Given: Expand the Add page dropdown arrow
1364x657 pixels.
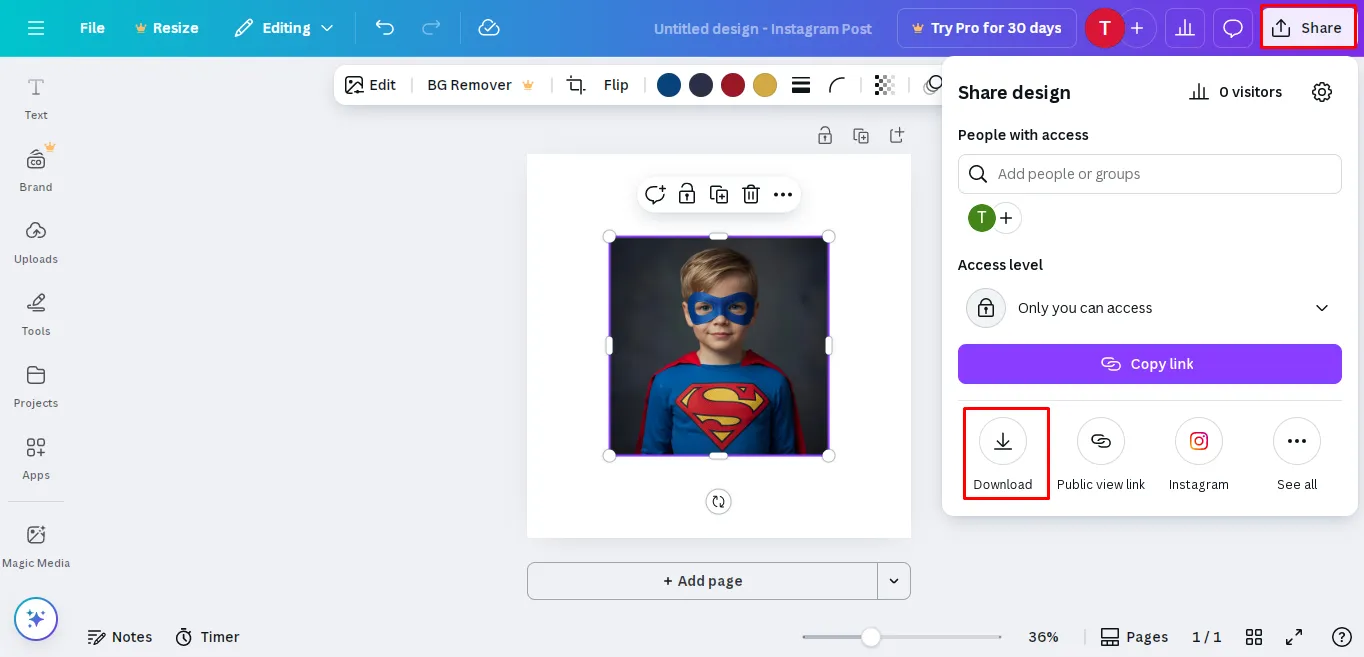Looking at the screenshot, I should pyautogui.click(x=894, y=581).
